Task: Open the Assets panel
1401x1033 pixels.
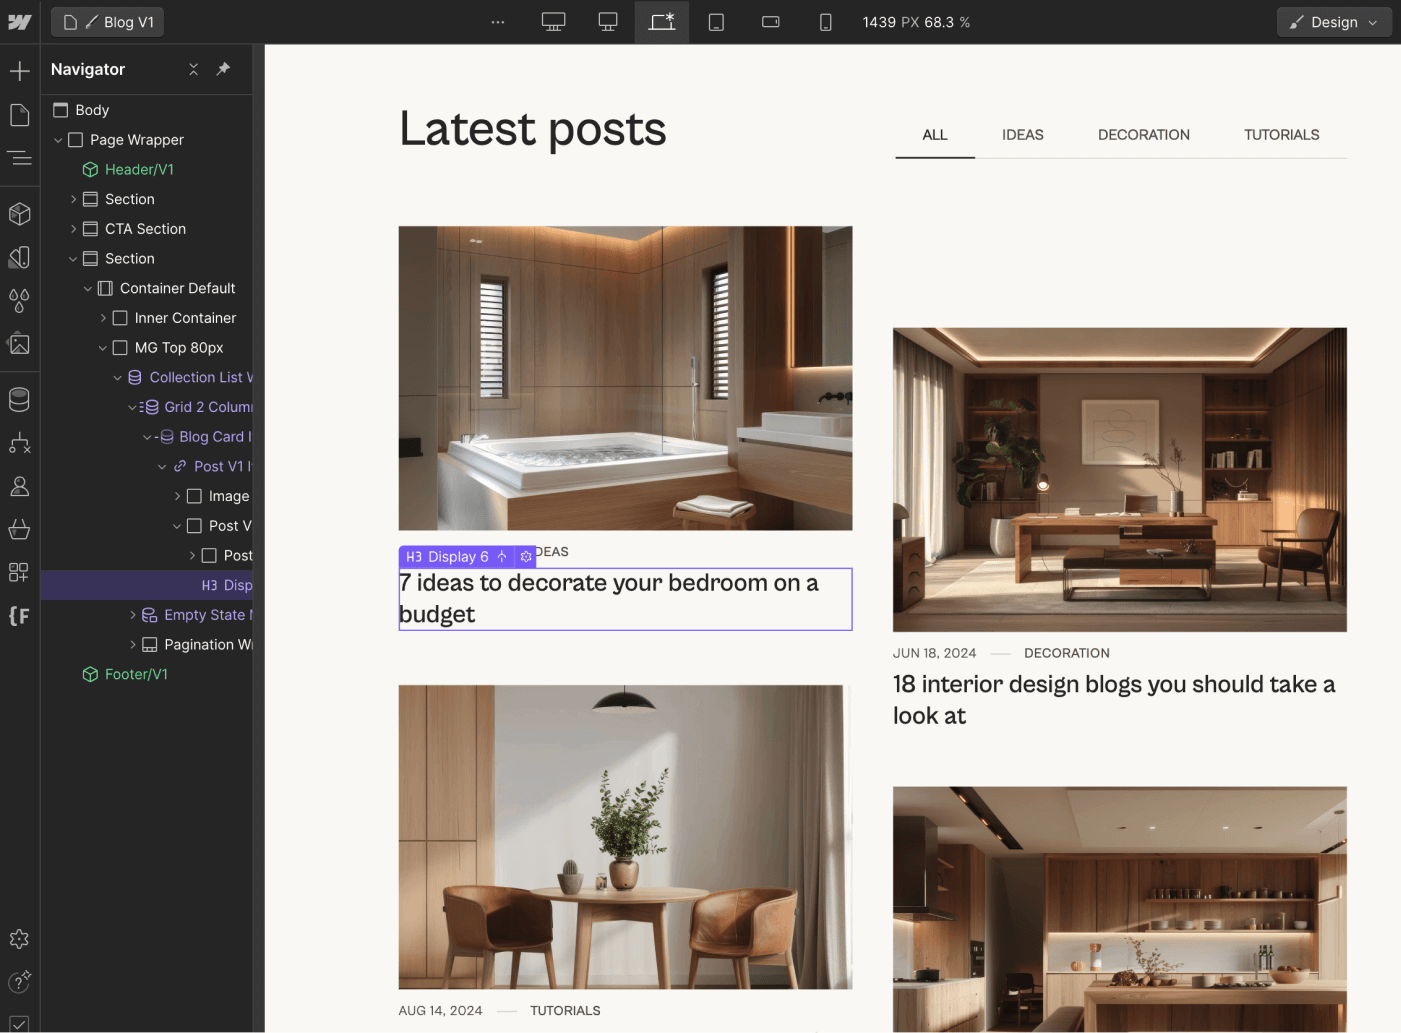Action: (x=18, y=344)
